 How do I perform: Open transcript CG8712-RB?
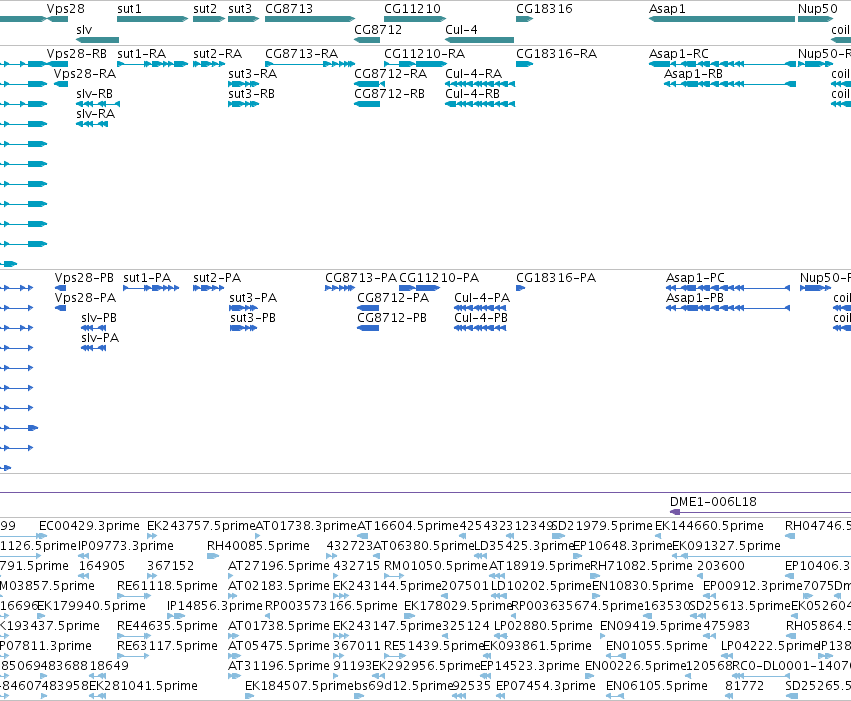tap(389, 94)
